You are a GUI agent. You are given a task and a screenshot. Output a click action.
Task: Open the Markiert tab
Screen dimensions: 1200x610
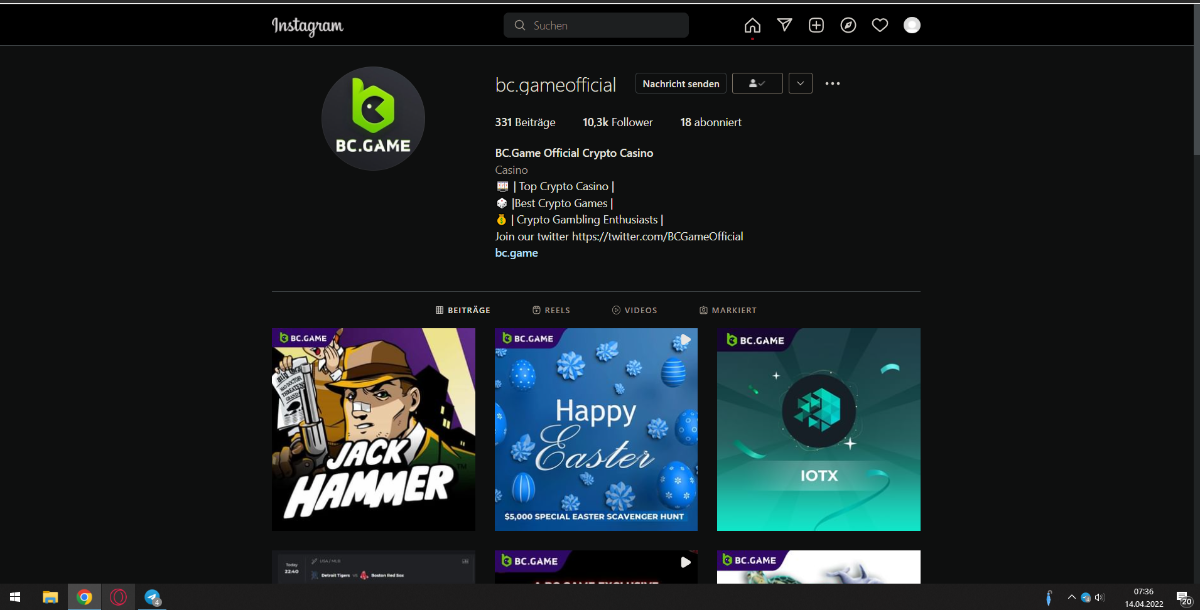(x=728, y=310)
